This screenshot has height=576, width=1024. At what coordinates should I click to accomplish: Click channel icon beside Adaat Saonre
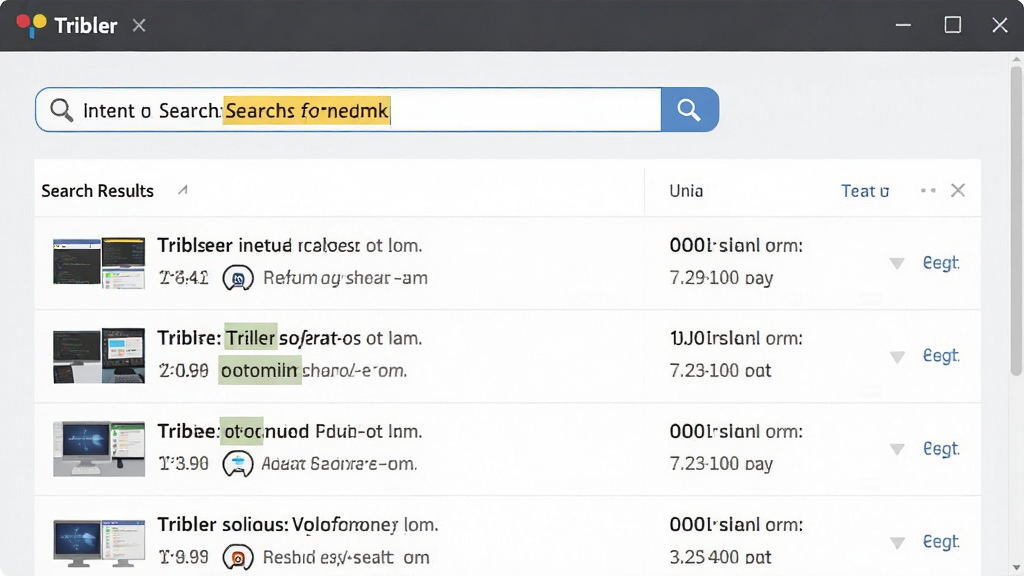click(238, 464)
